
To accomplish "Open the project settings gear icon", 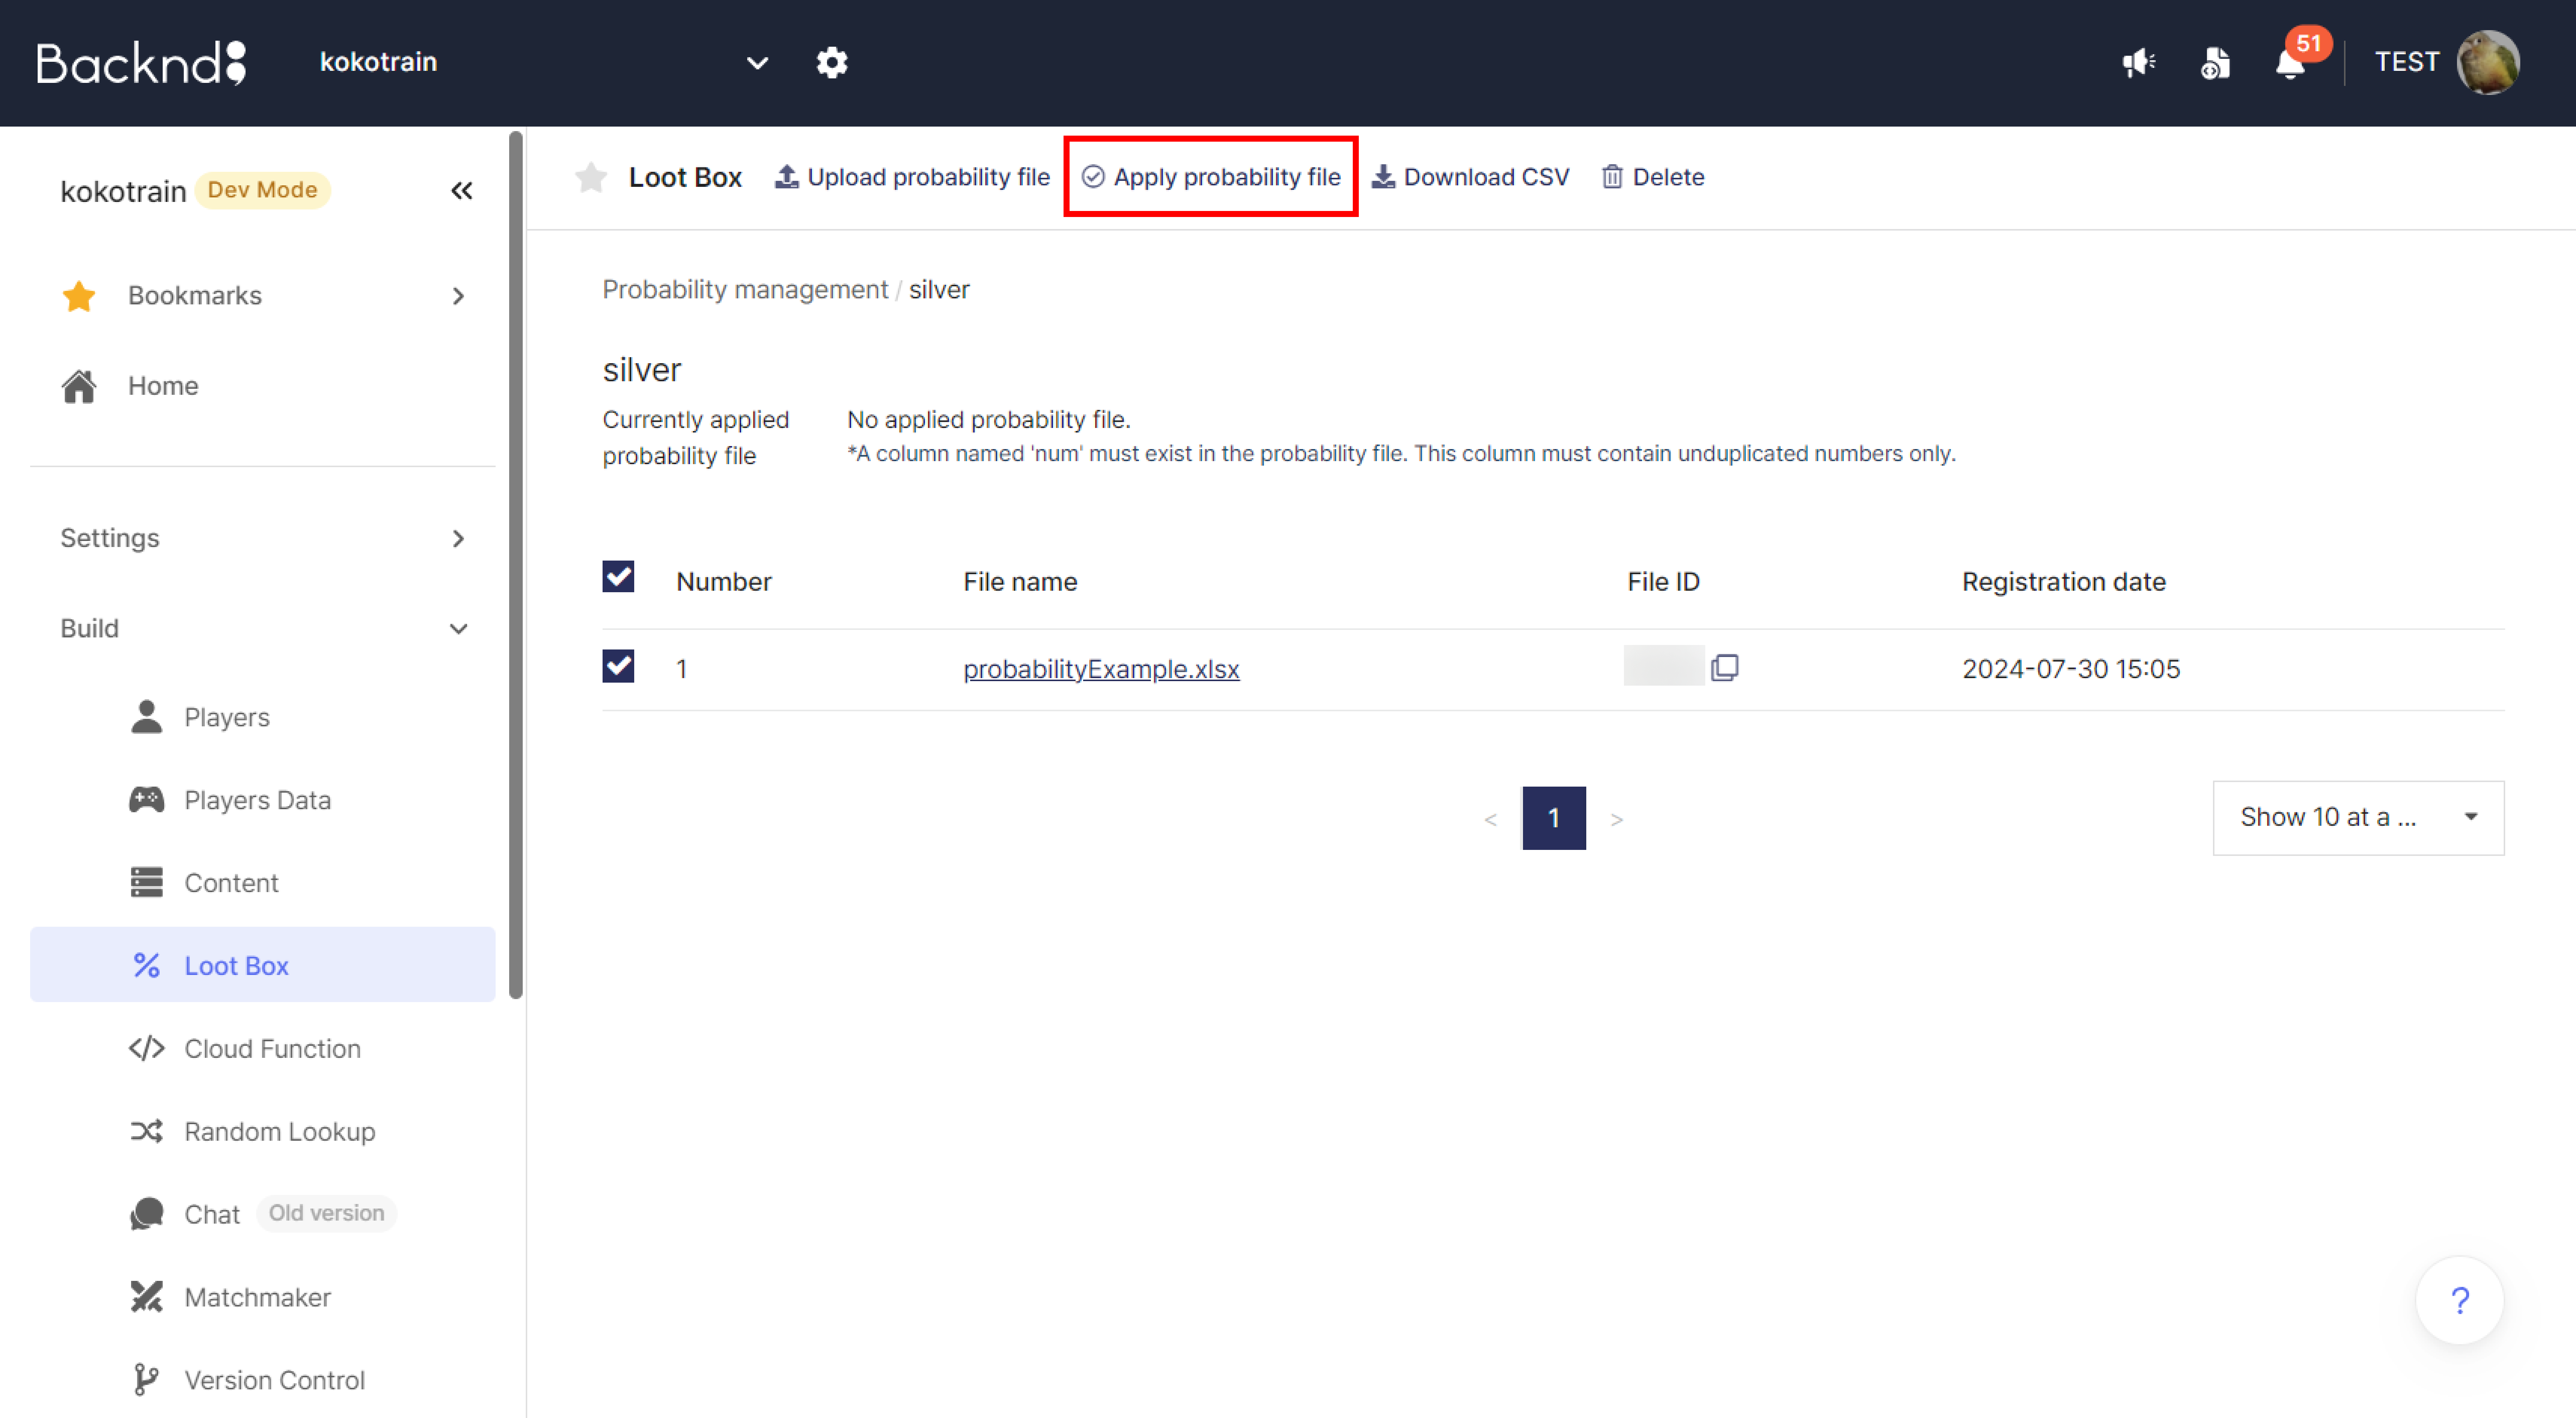I will pos(831,62).
